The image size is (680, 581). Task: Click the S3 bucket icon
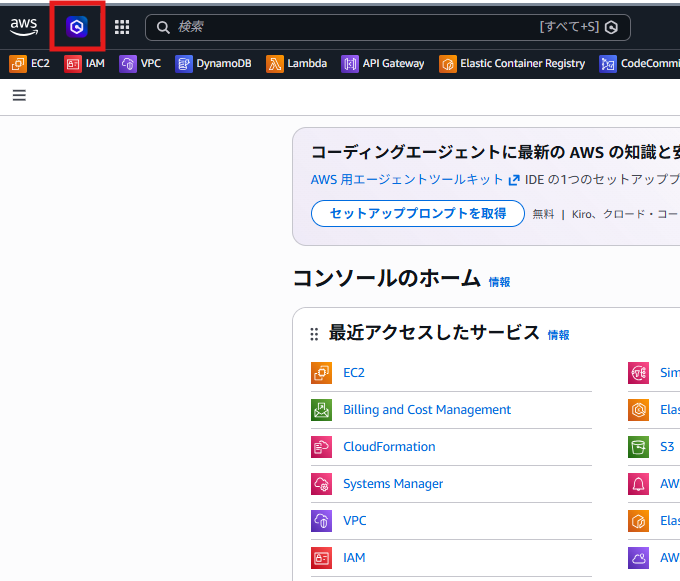point(638,447)
